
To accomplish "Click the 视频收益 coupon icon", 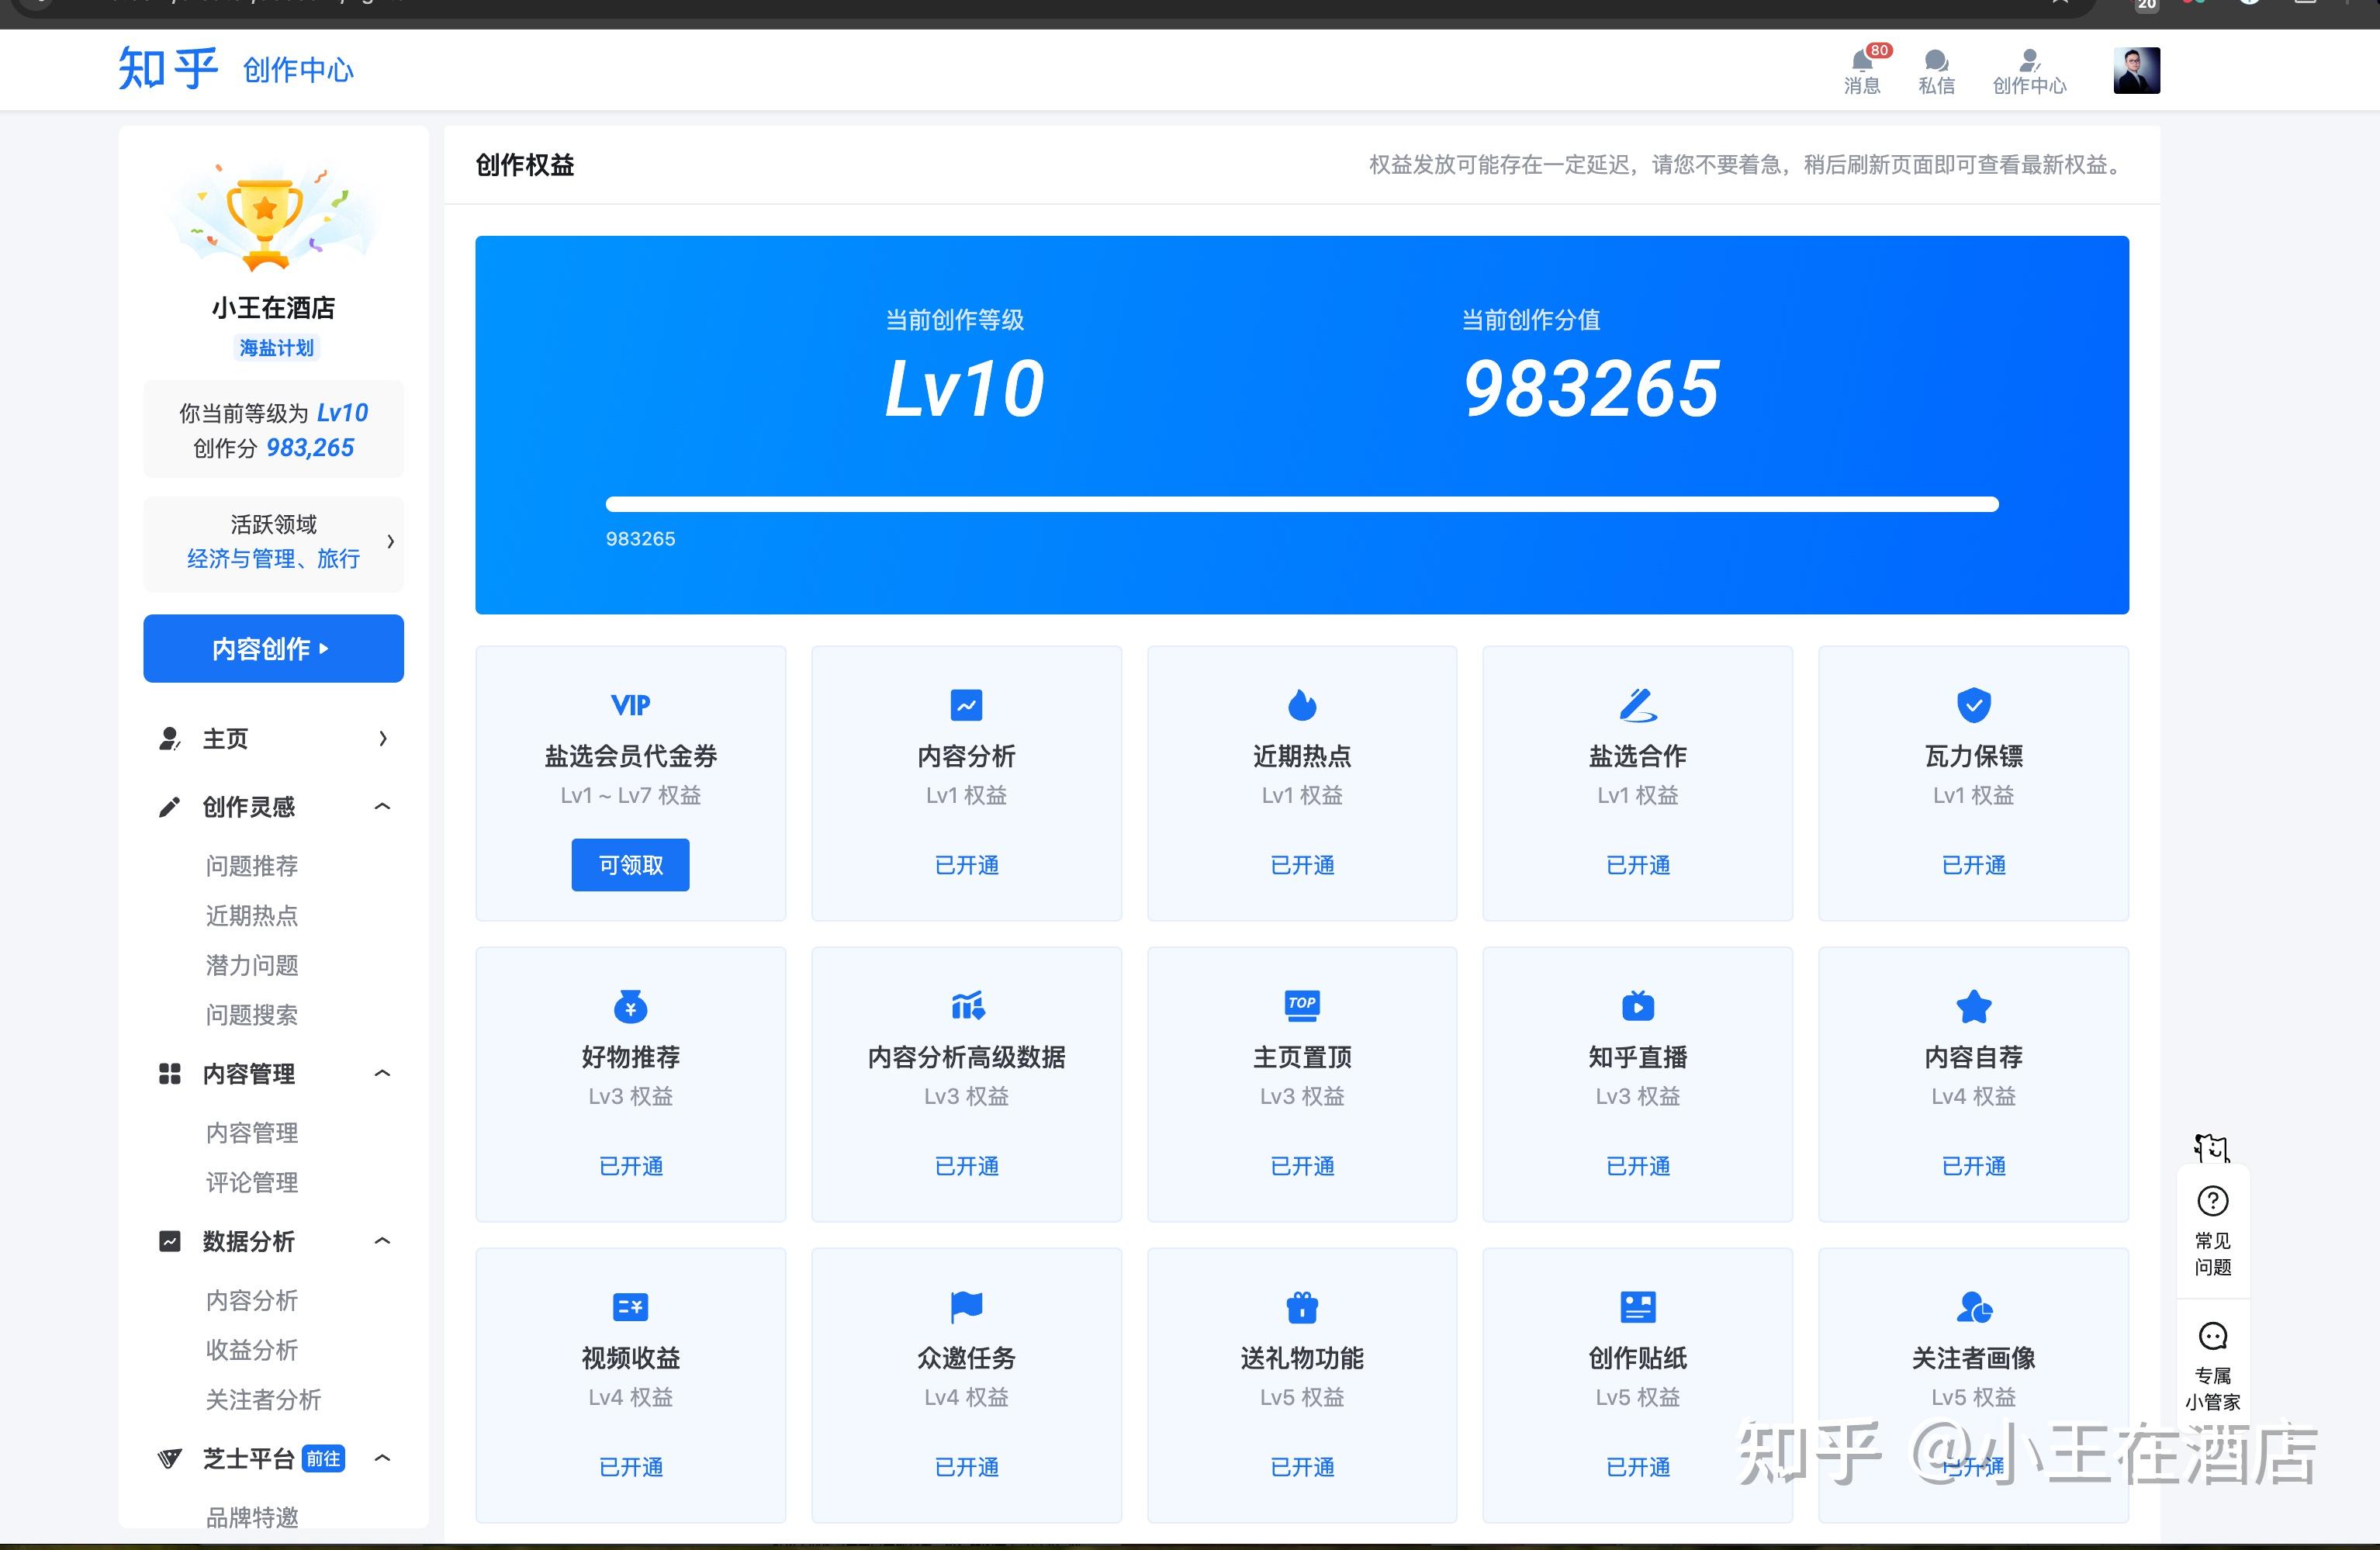I will [631, 1307].
